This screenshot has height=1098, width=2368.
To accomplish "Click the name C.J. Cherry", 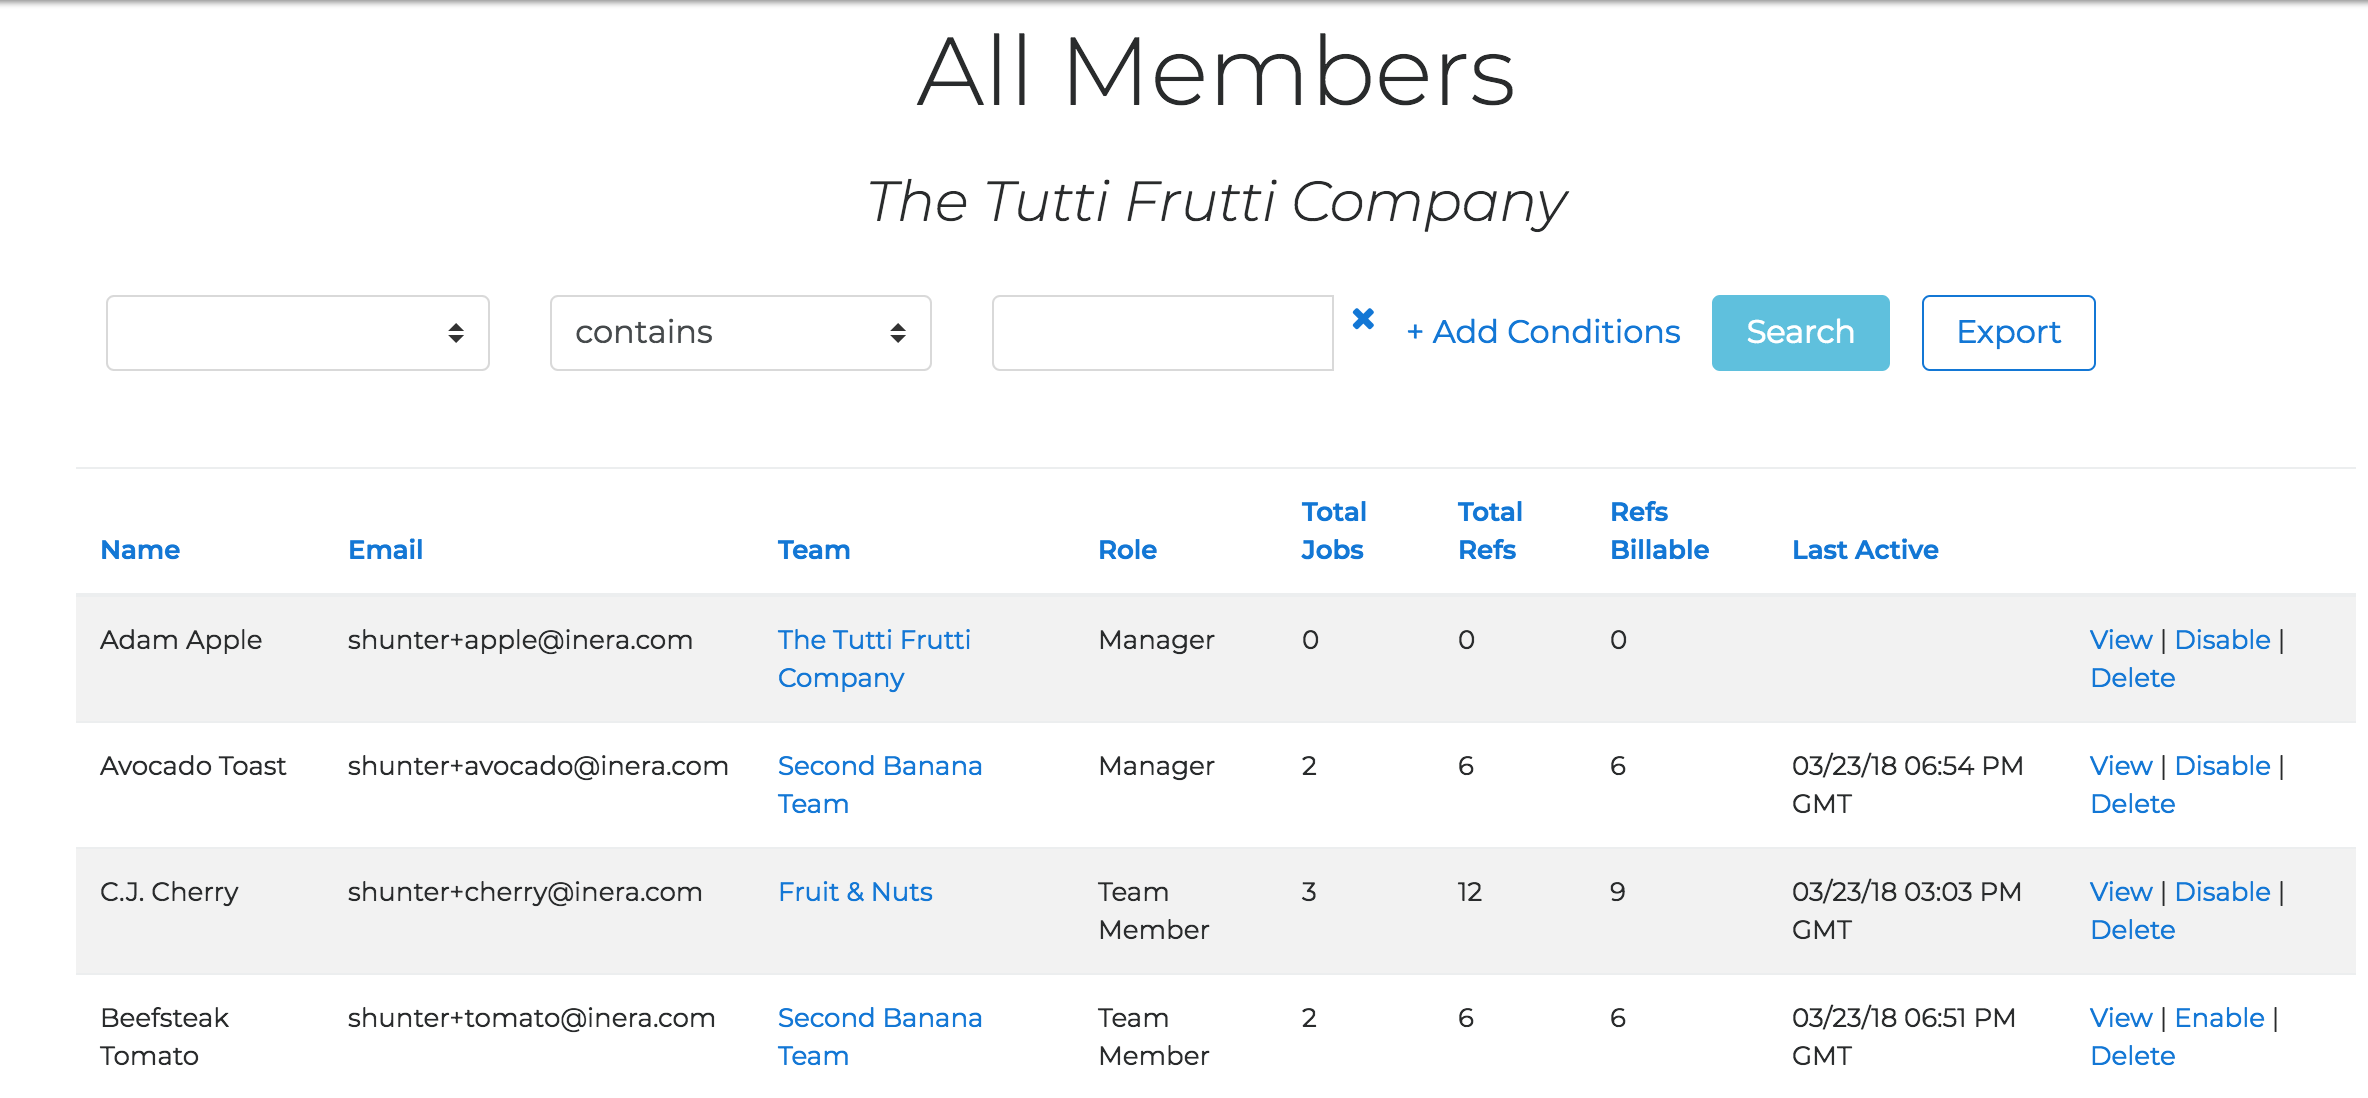I will click(169, 892).
